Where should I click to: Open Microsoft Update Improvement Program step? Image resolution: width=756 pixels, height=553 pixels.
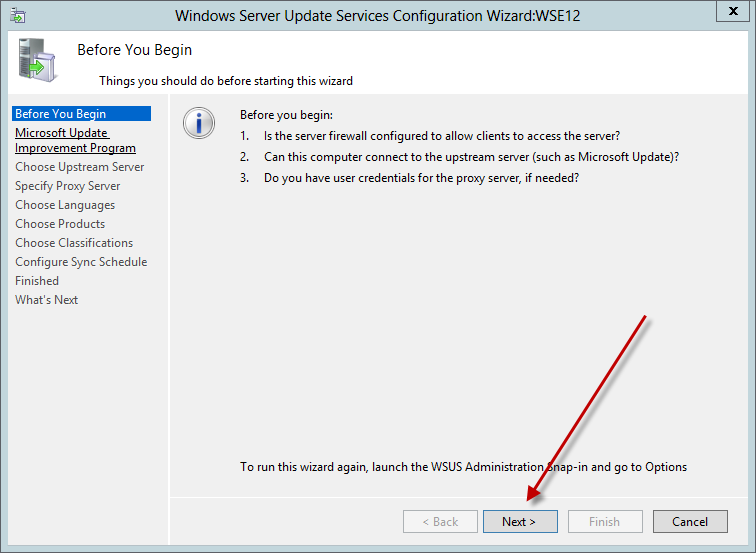[75, 140]
